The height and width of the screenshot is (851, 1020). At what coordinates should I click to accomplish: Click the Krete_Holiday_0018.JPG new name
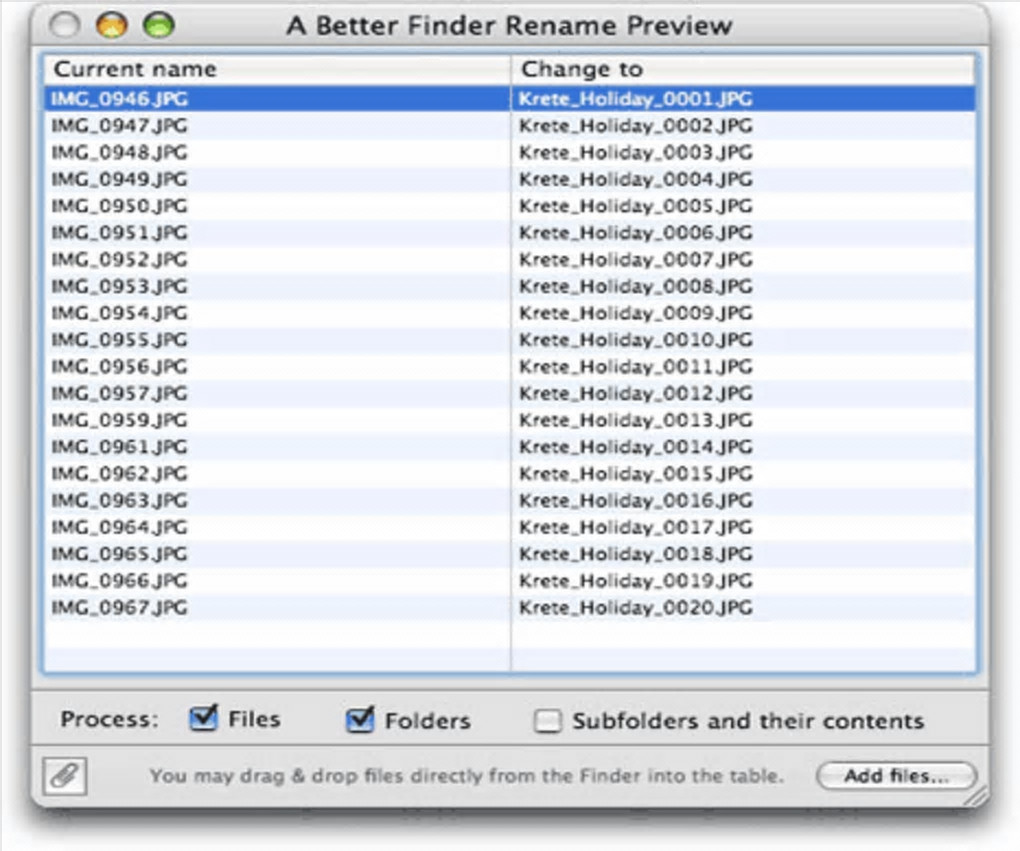636,554
